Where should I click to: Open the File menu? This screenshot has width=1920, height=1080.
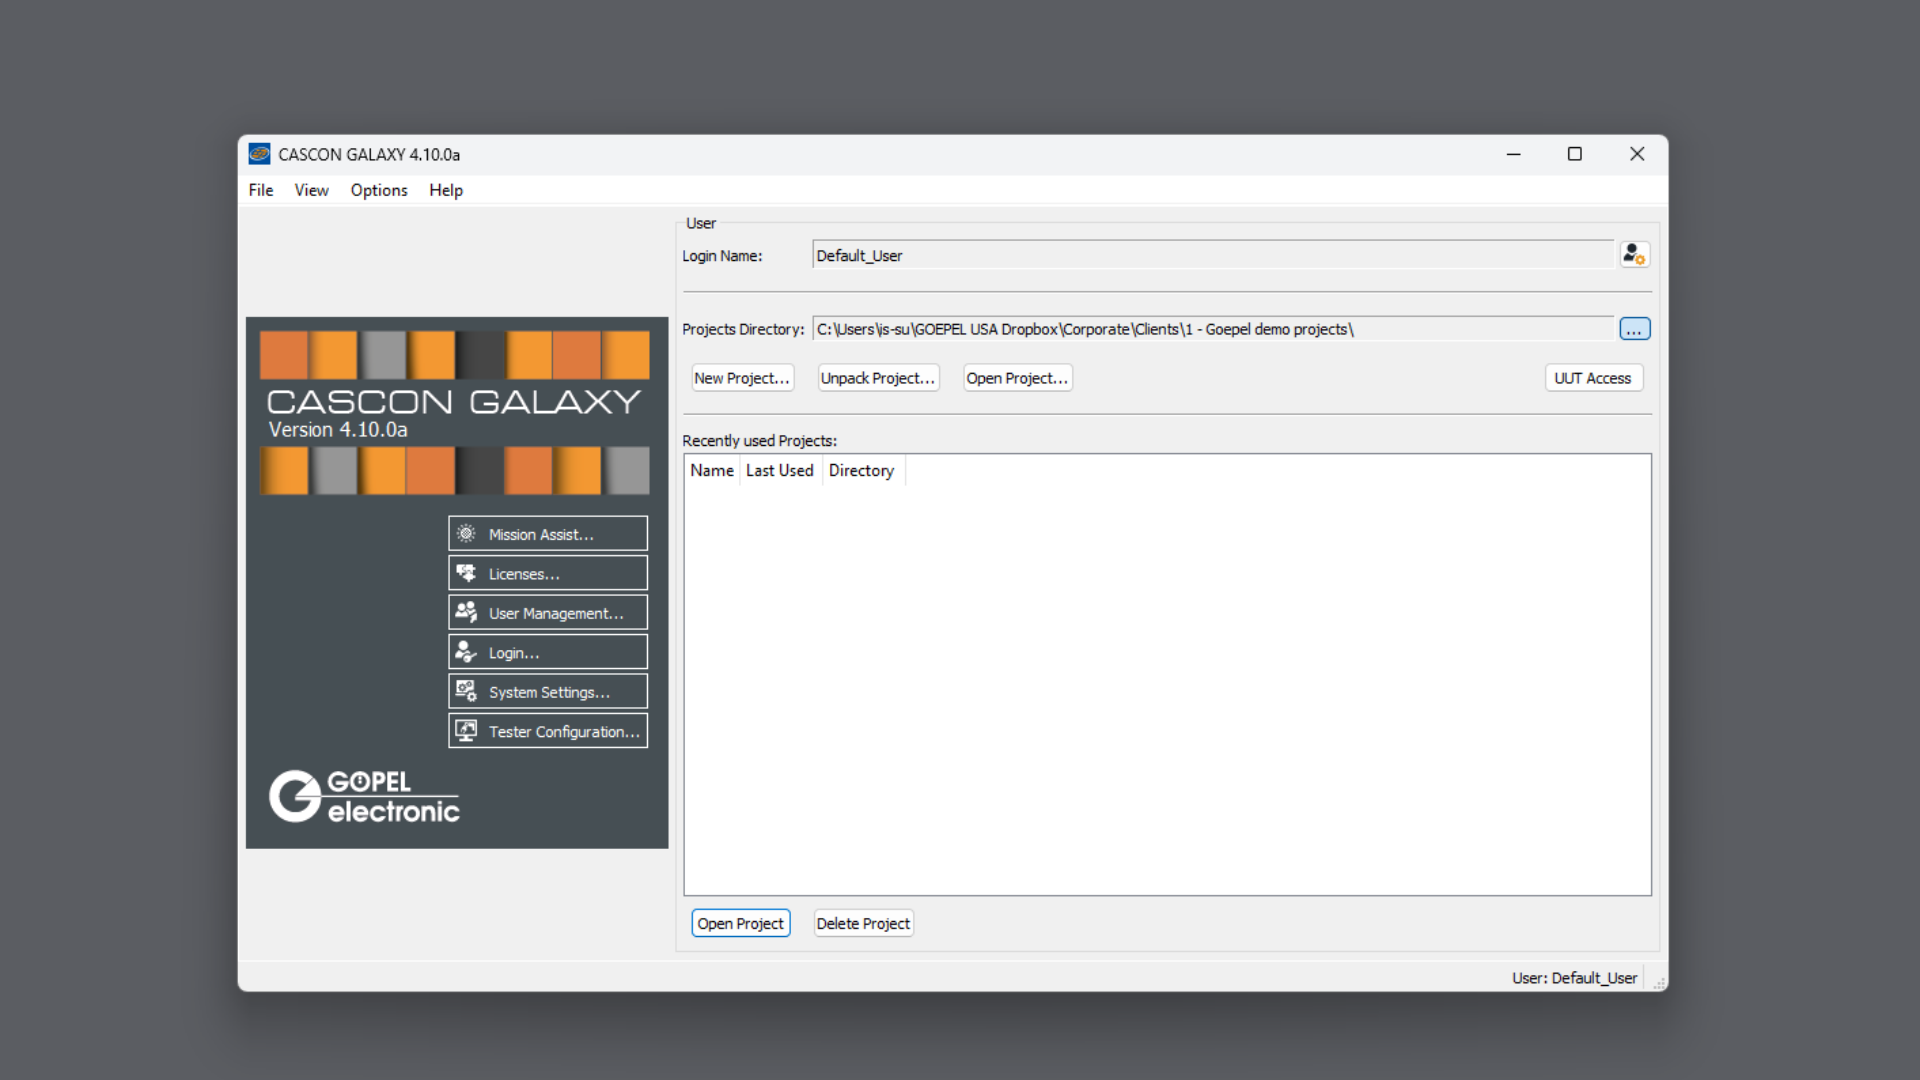[260, 190]
